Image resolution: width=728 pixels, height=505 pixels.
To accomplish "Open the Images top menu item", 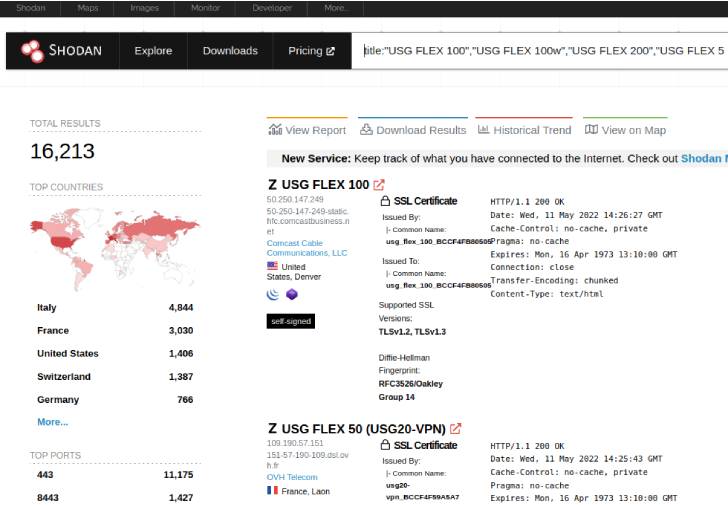I will [x=144, y=8].
